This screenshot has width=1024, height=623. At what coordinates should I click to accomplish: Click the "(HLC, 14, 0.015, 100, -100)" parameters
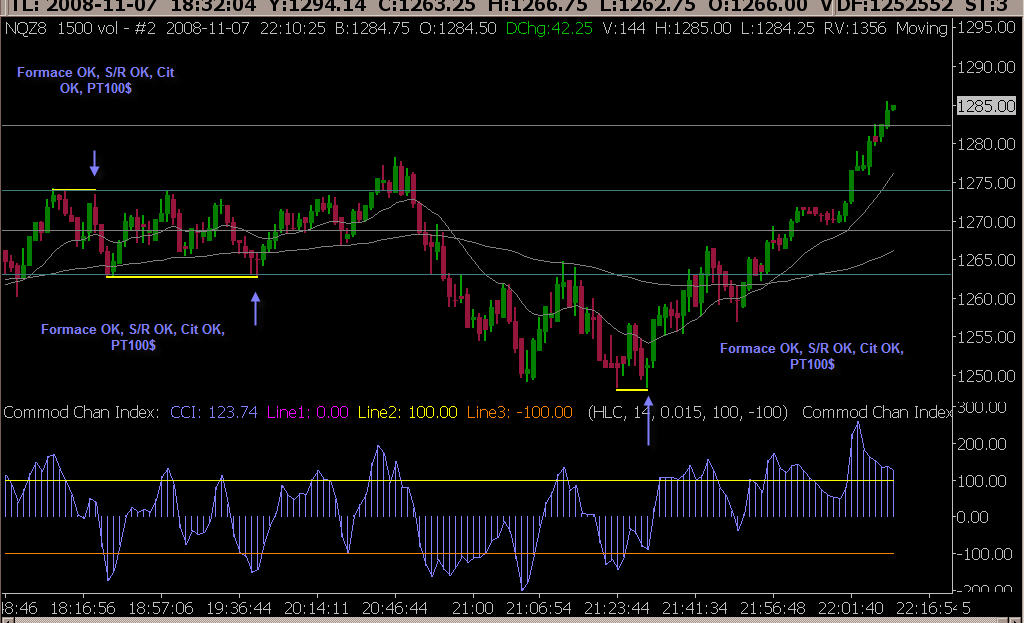(x=688, y=413)
